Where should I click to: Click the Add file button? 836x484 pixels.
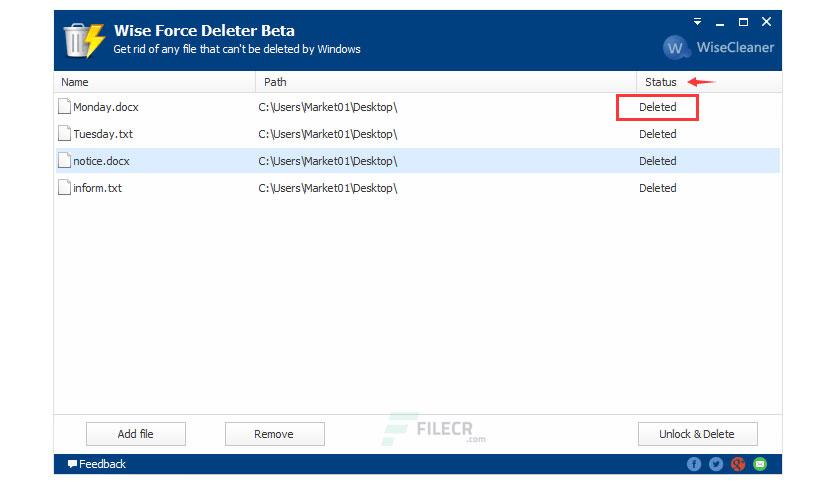tap(135, 434)
